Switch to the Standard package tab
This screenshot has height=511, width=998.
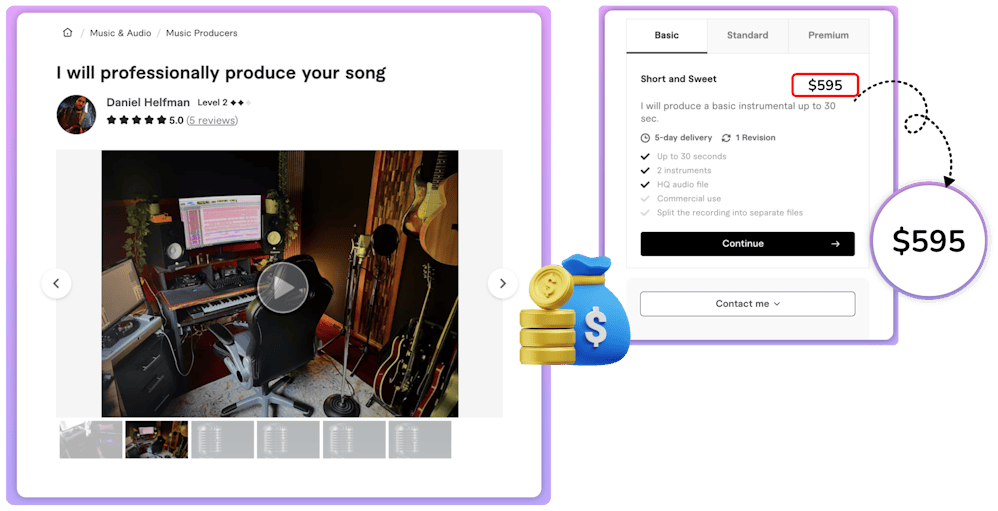point(747,36)
